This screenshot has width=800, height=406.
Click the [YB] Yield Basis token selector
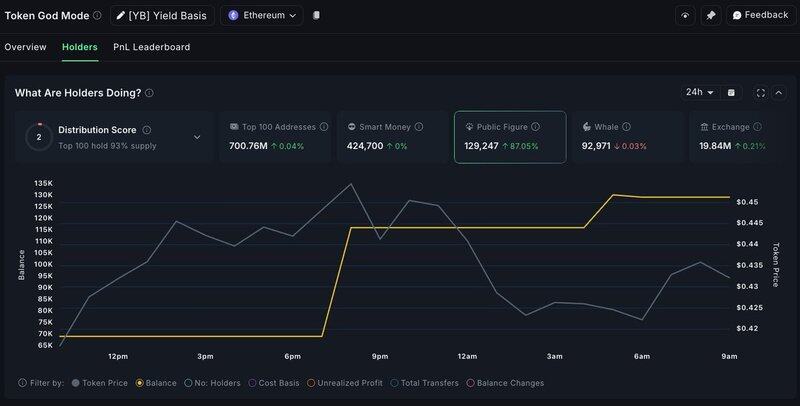pyautogui.click(x=161, y=16)
